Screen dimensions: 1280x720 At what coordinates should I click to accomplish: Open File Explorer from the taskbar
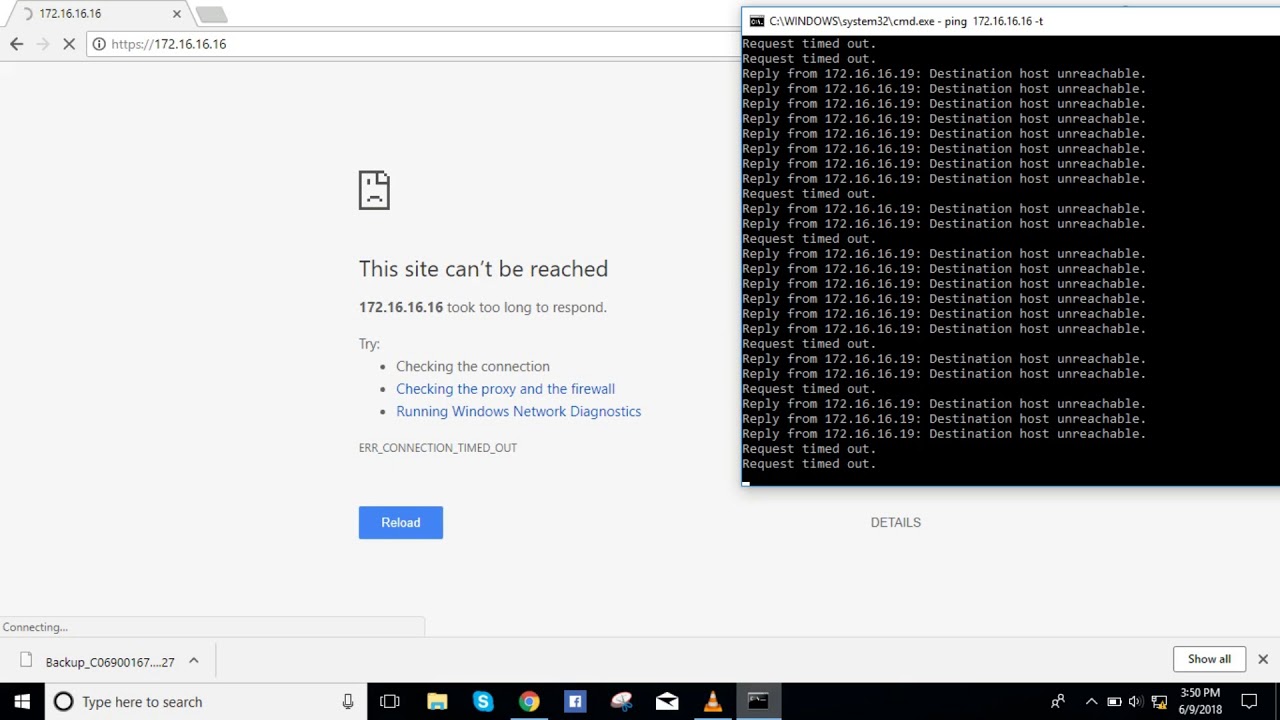(437, 702)
